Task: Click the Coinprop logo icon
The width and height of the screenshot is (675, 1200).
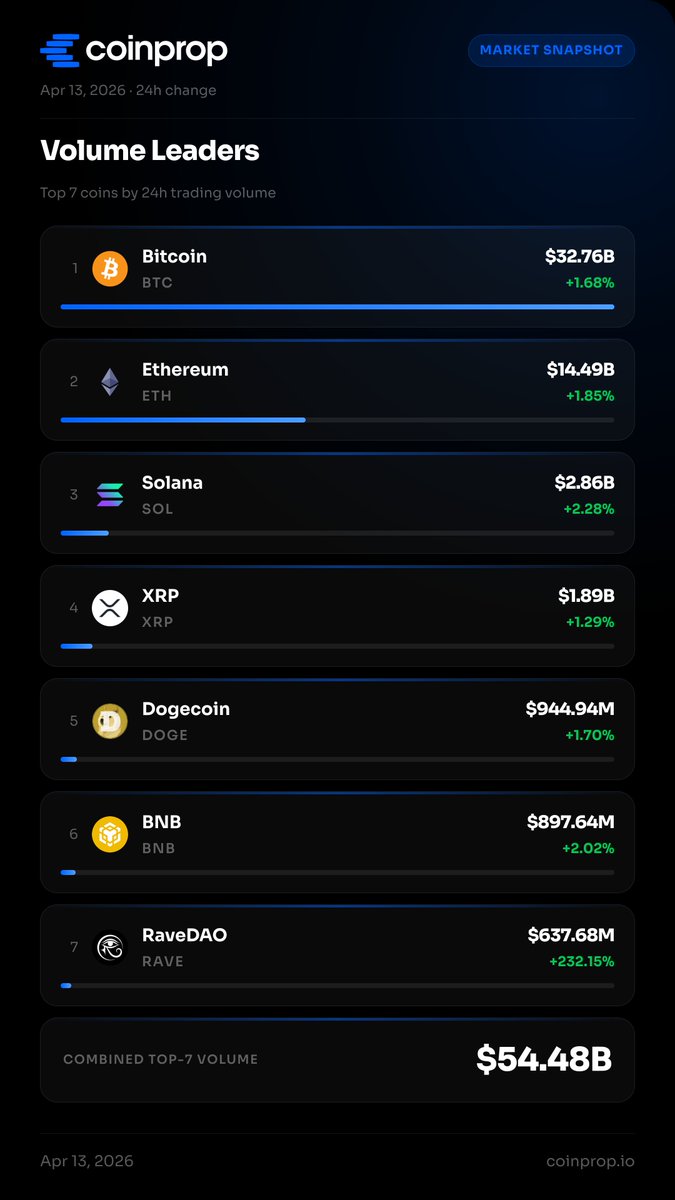Action: (60, 49)
